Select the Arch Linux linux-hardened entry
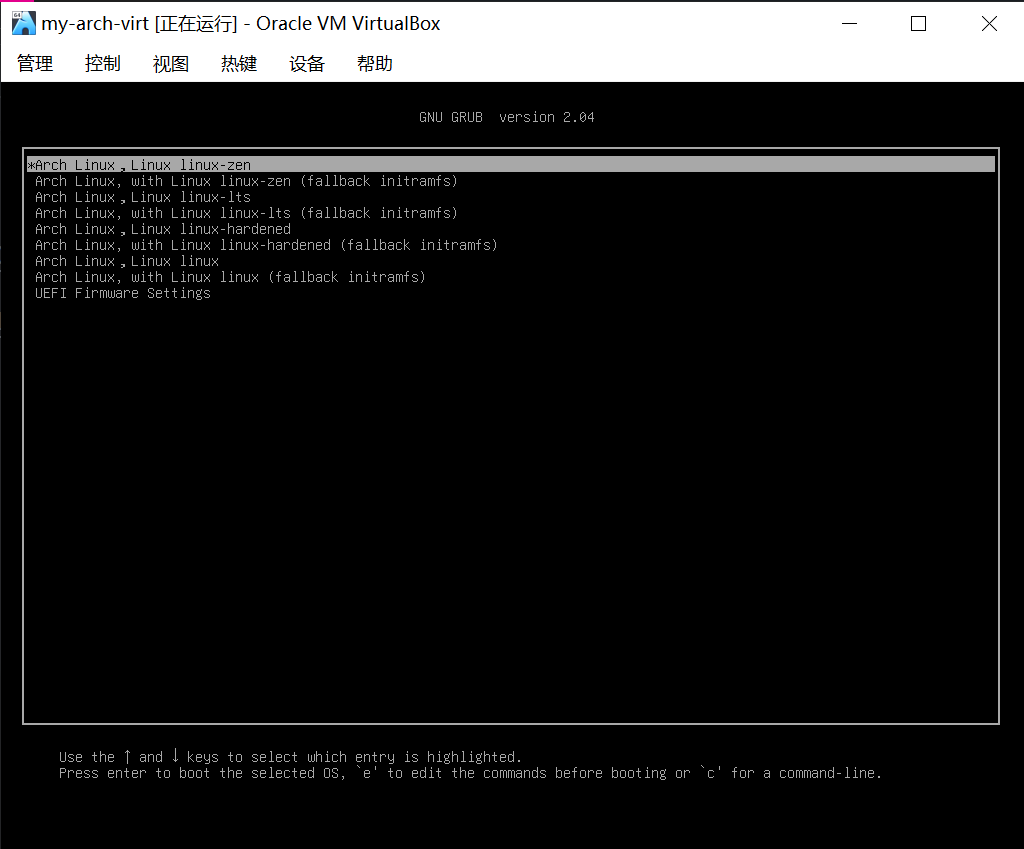The height and width of the screenshot is (849, 1024). tap(162, 228)
